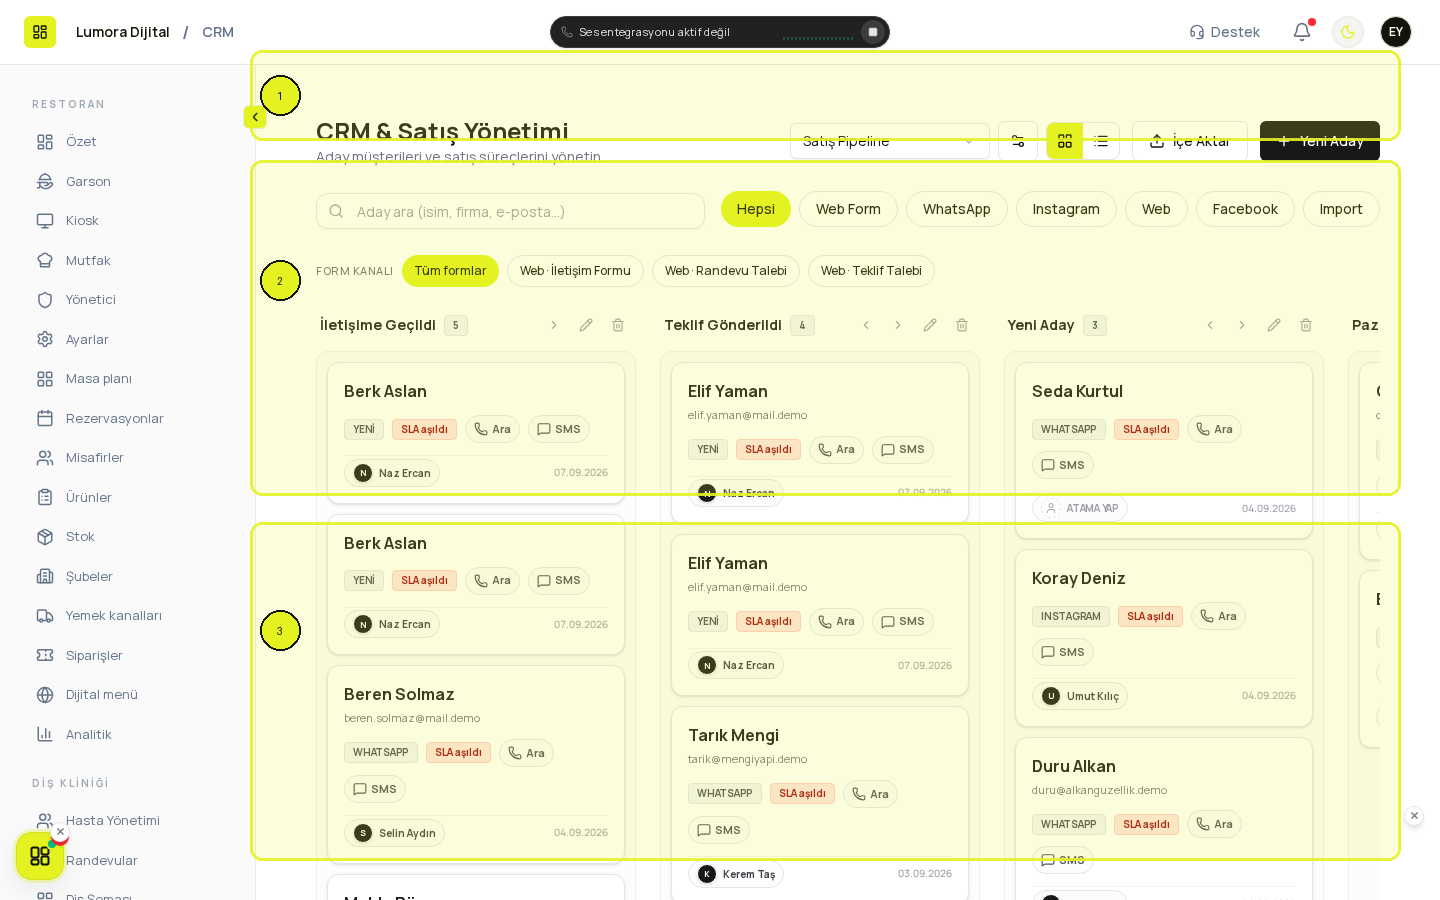This screenshot has height=900, width=1440.
Task: Open Mutfak in the sidebar
Action: (88, 260)
